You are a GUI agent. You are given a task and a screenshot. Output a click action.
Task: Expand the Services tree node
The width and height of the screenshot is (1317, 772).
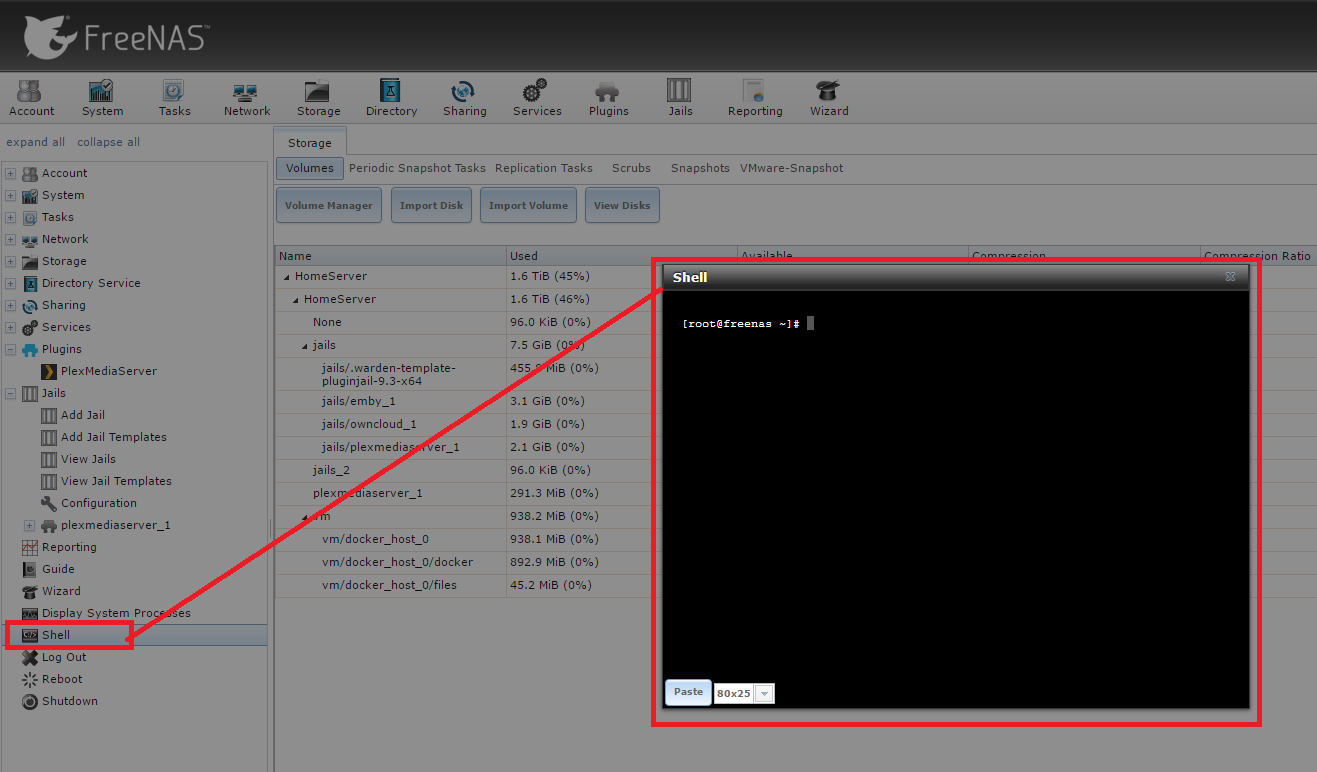(11, 327)
